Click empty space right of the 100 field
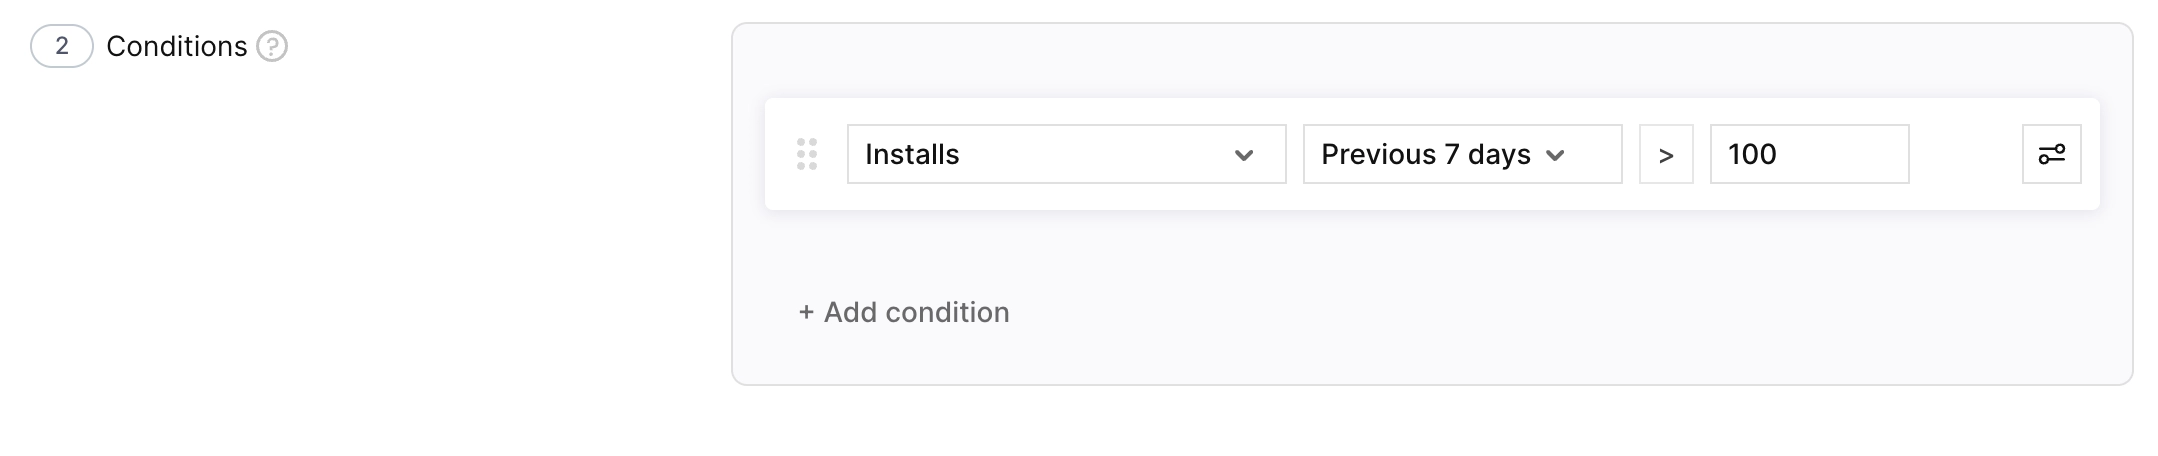The width and height of the screenshot is (2158, 456). (1965, 154)
